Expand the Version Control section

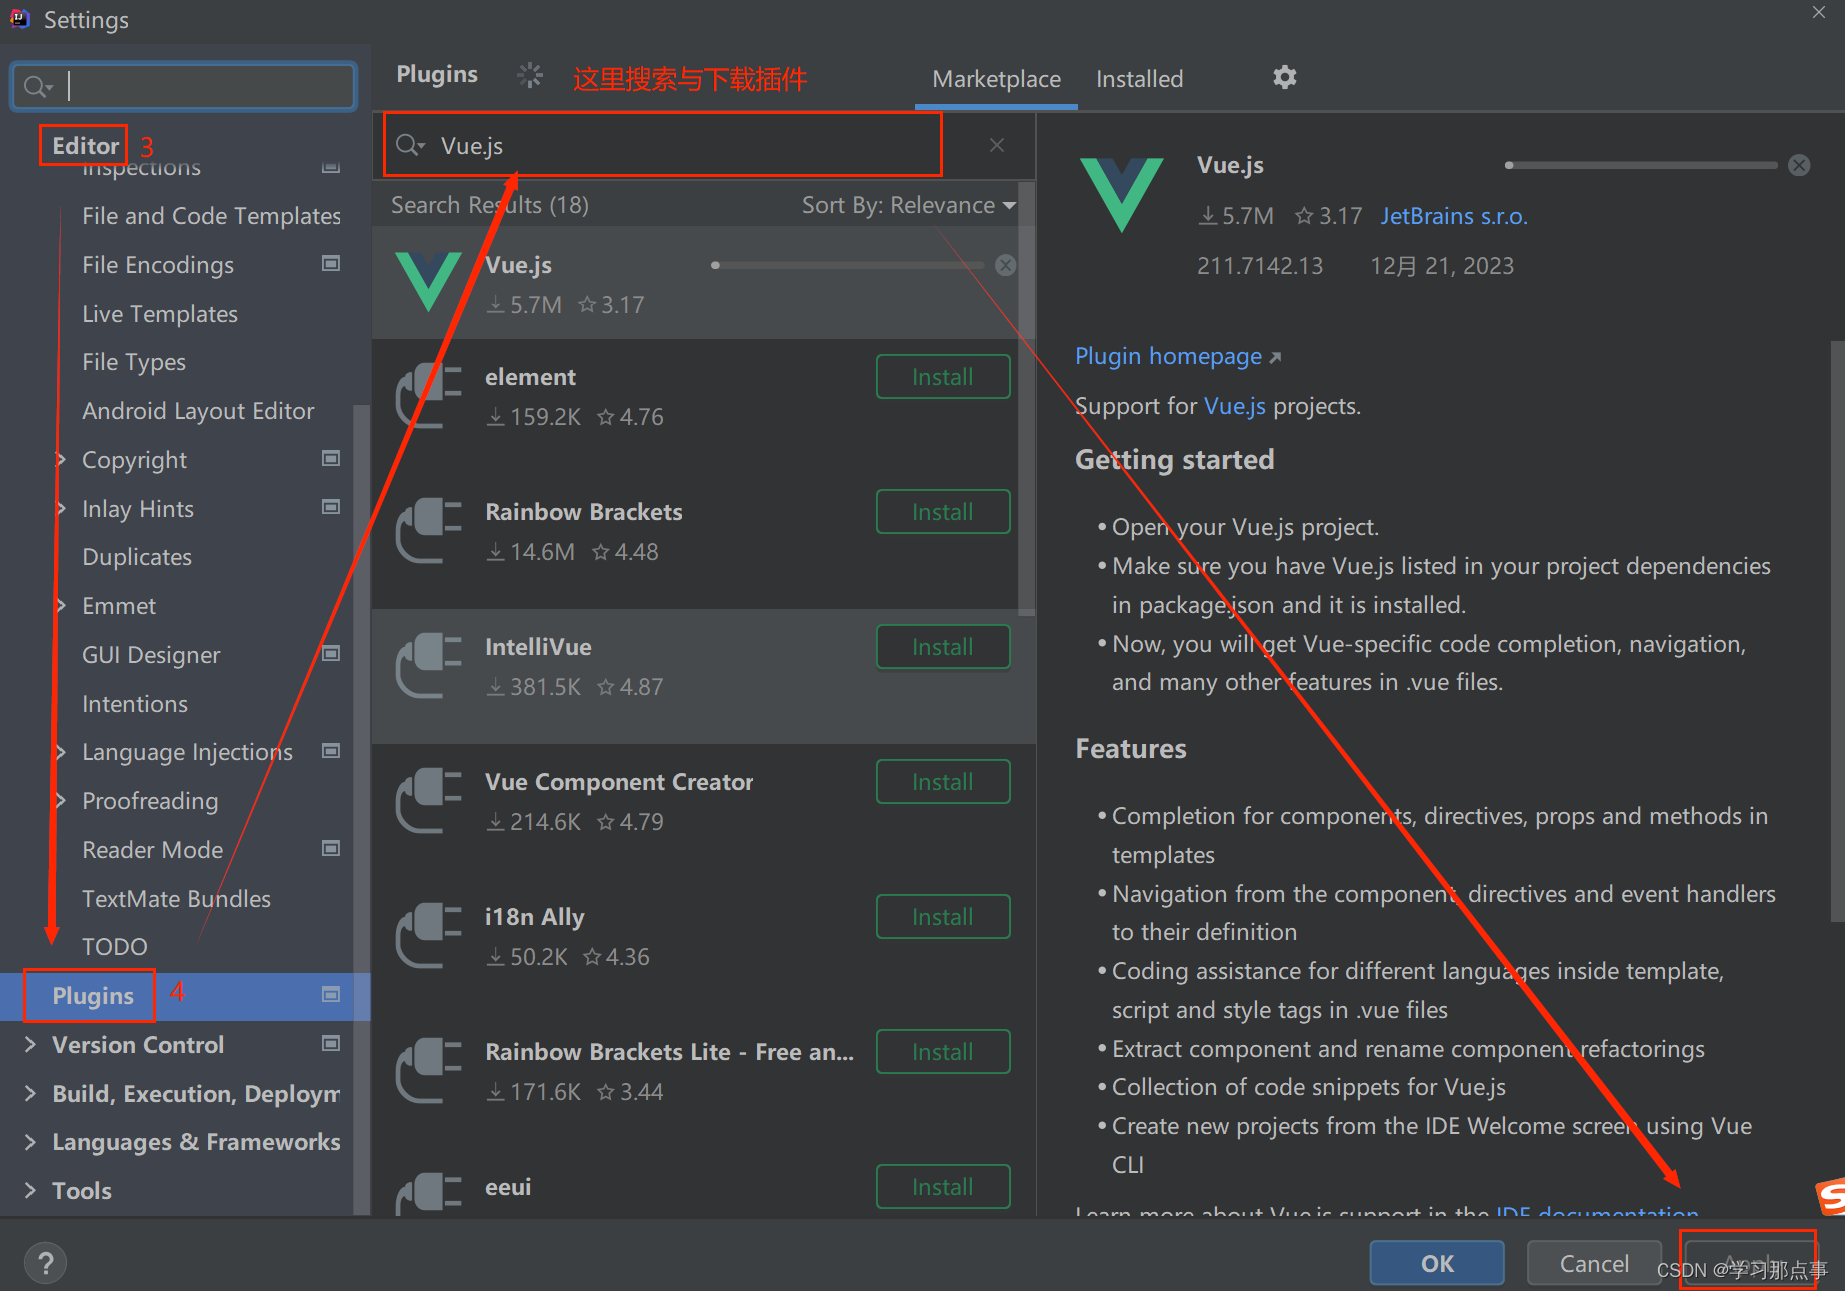tap(30, 1044)
